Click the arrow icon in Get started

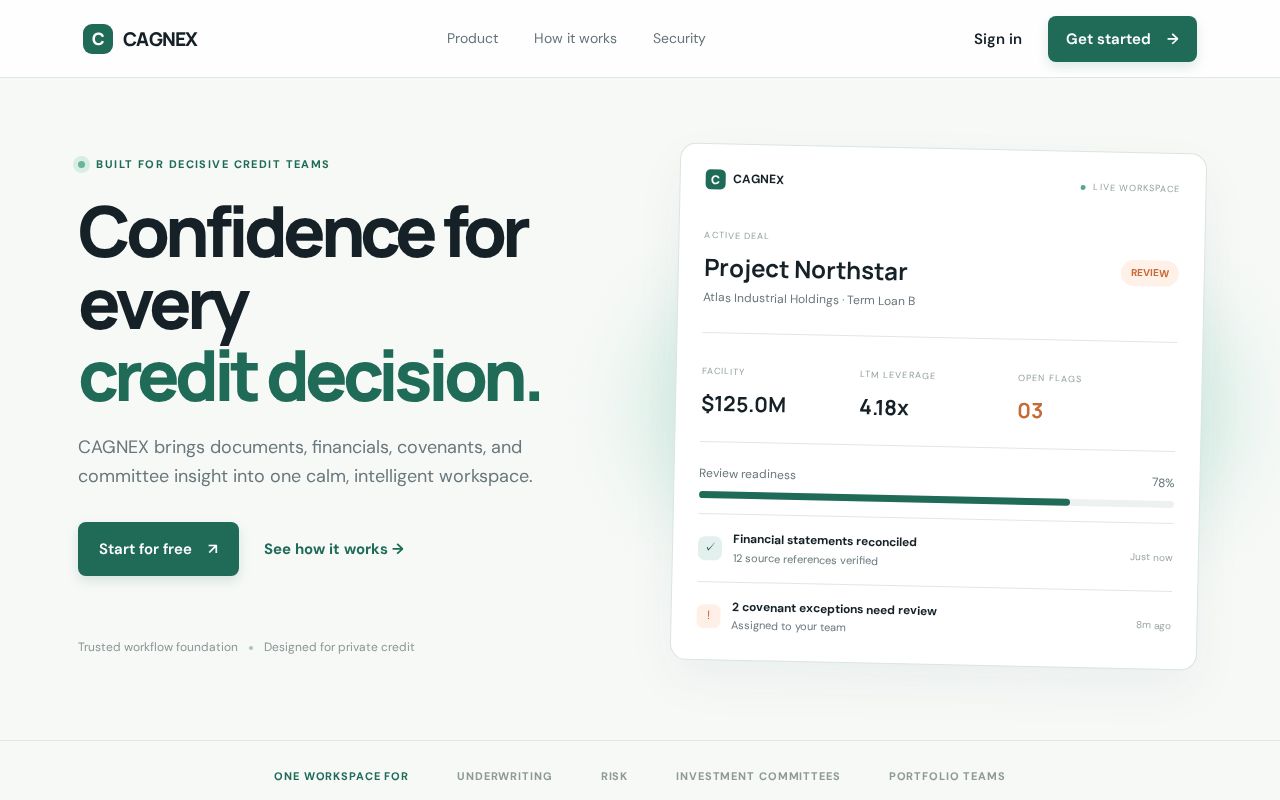tap(1173, 39)
